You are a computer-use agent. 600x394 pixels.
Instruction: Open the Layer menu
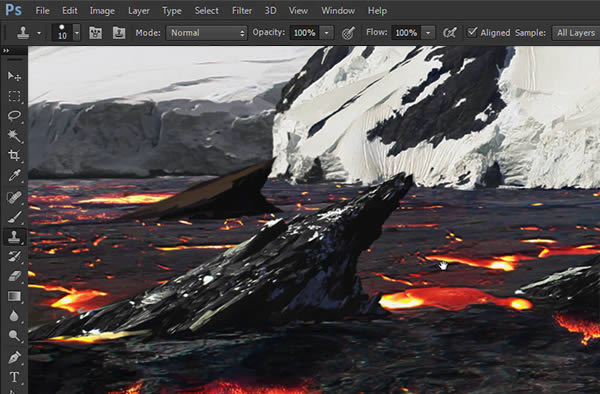click(x=139, y=11)
